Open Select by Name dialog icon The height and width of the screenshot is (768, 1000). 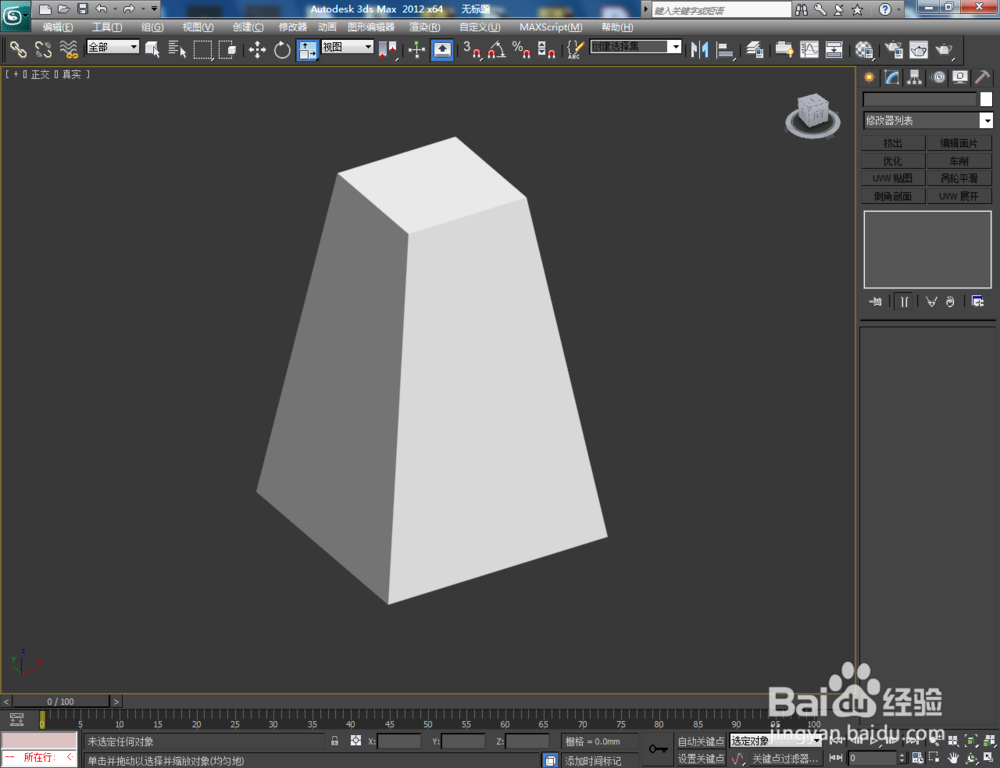[177, 50]
